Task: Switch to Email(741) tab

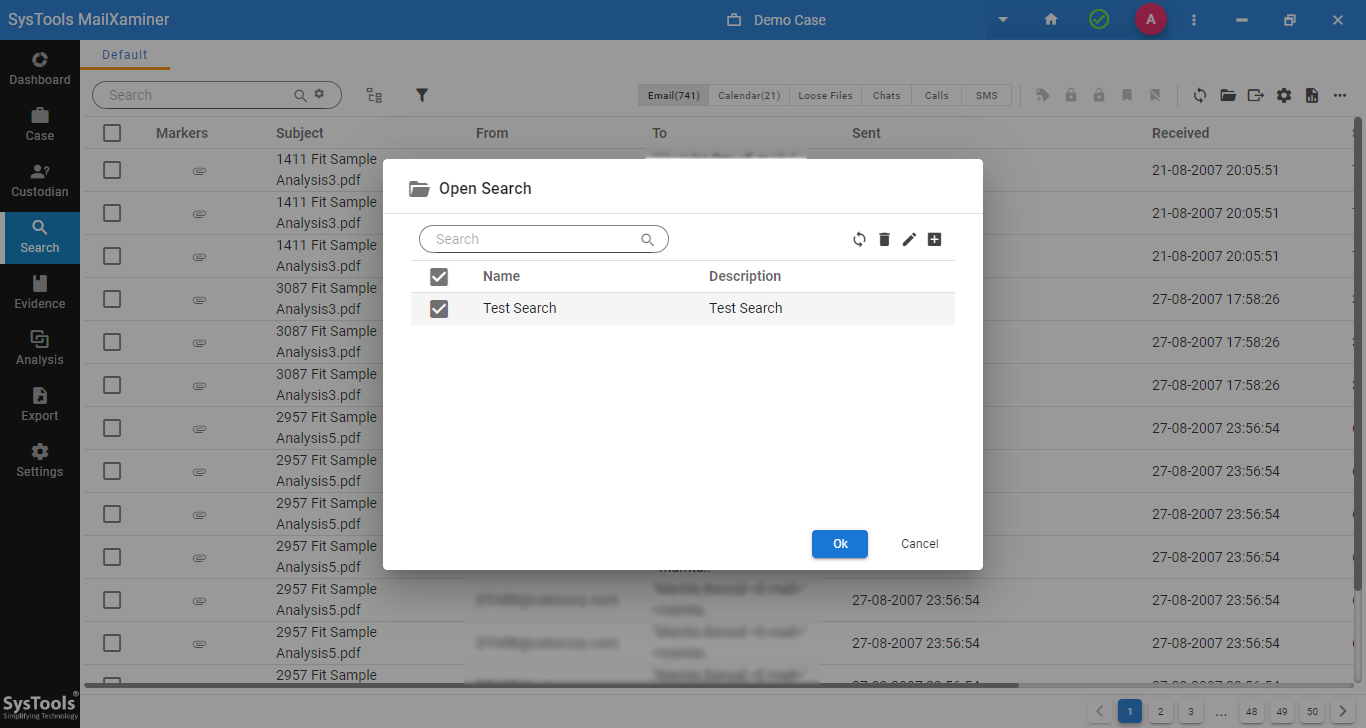Action: coord(674,95)
